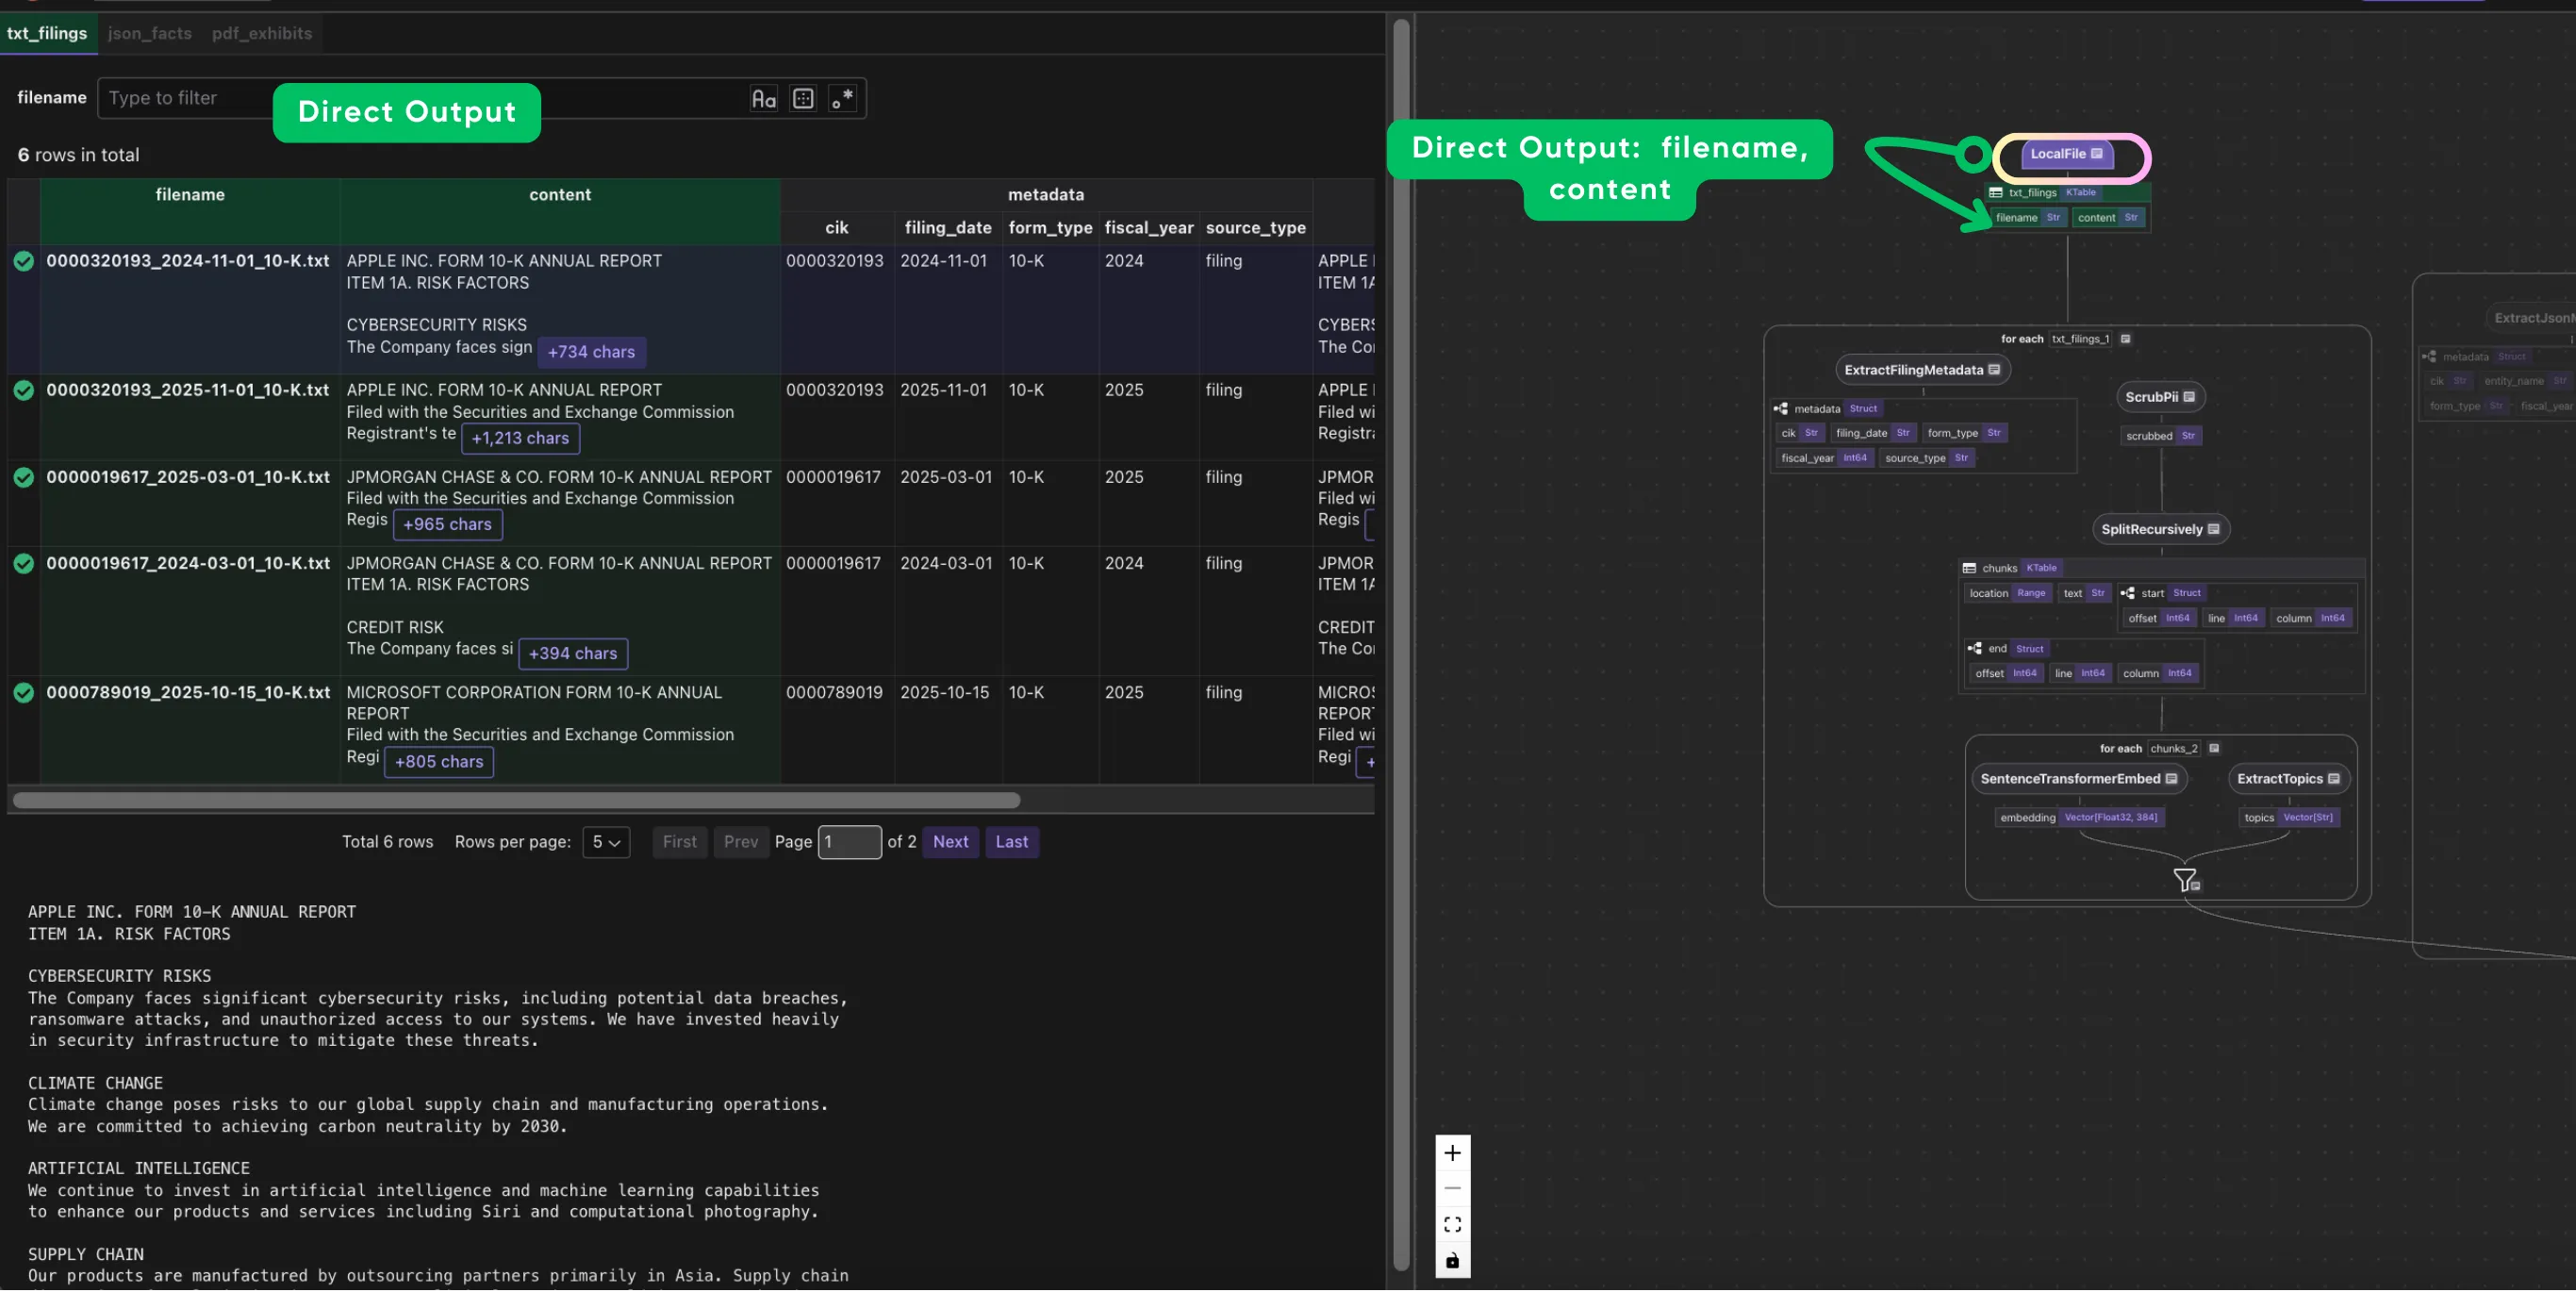
Task: Jump to the Last page of rows
Action: click(1011, 843)
